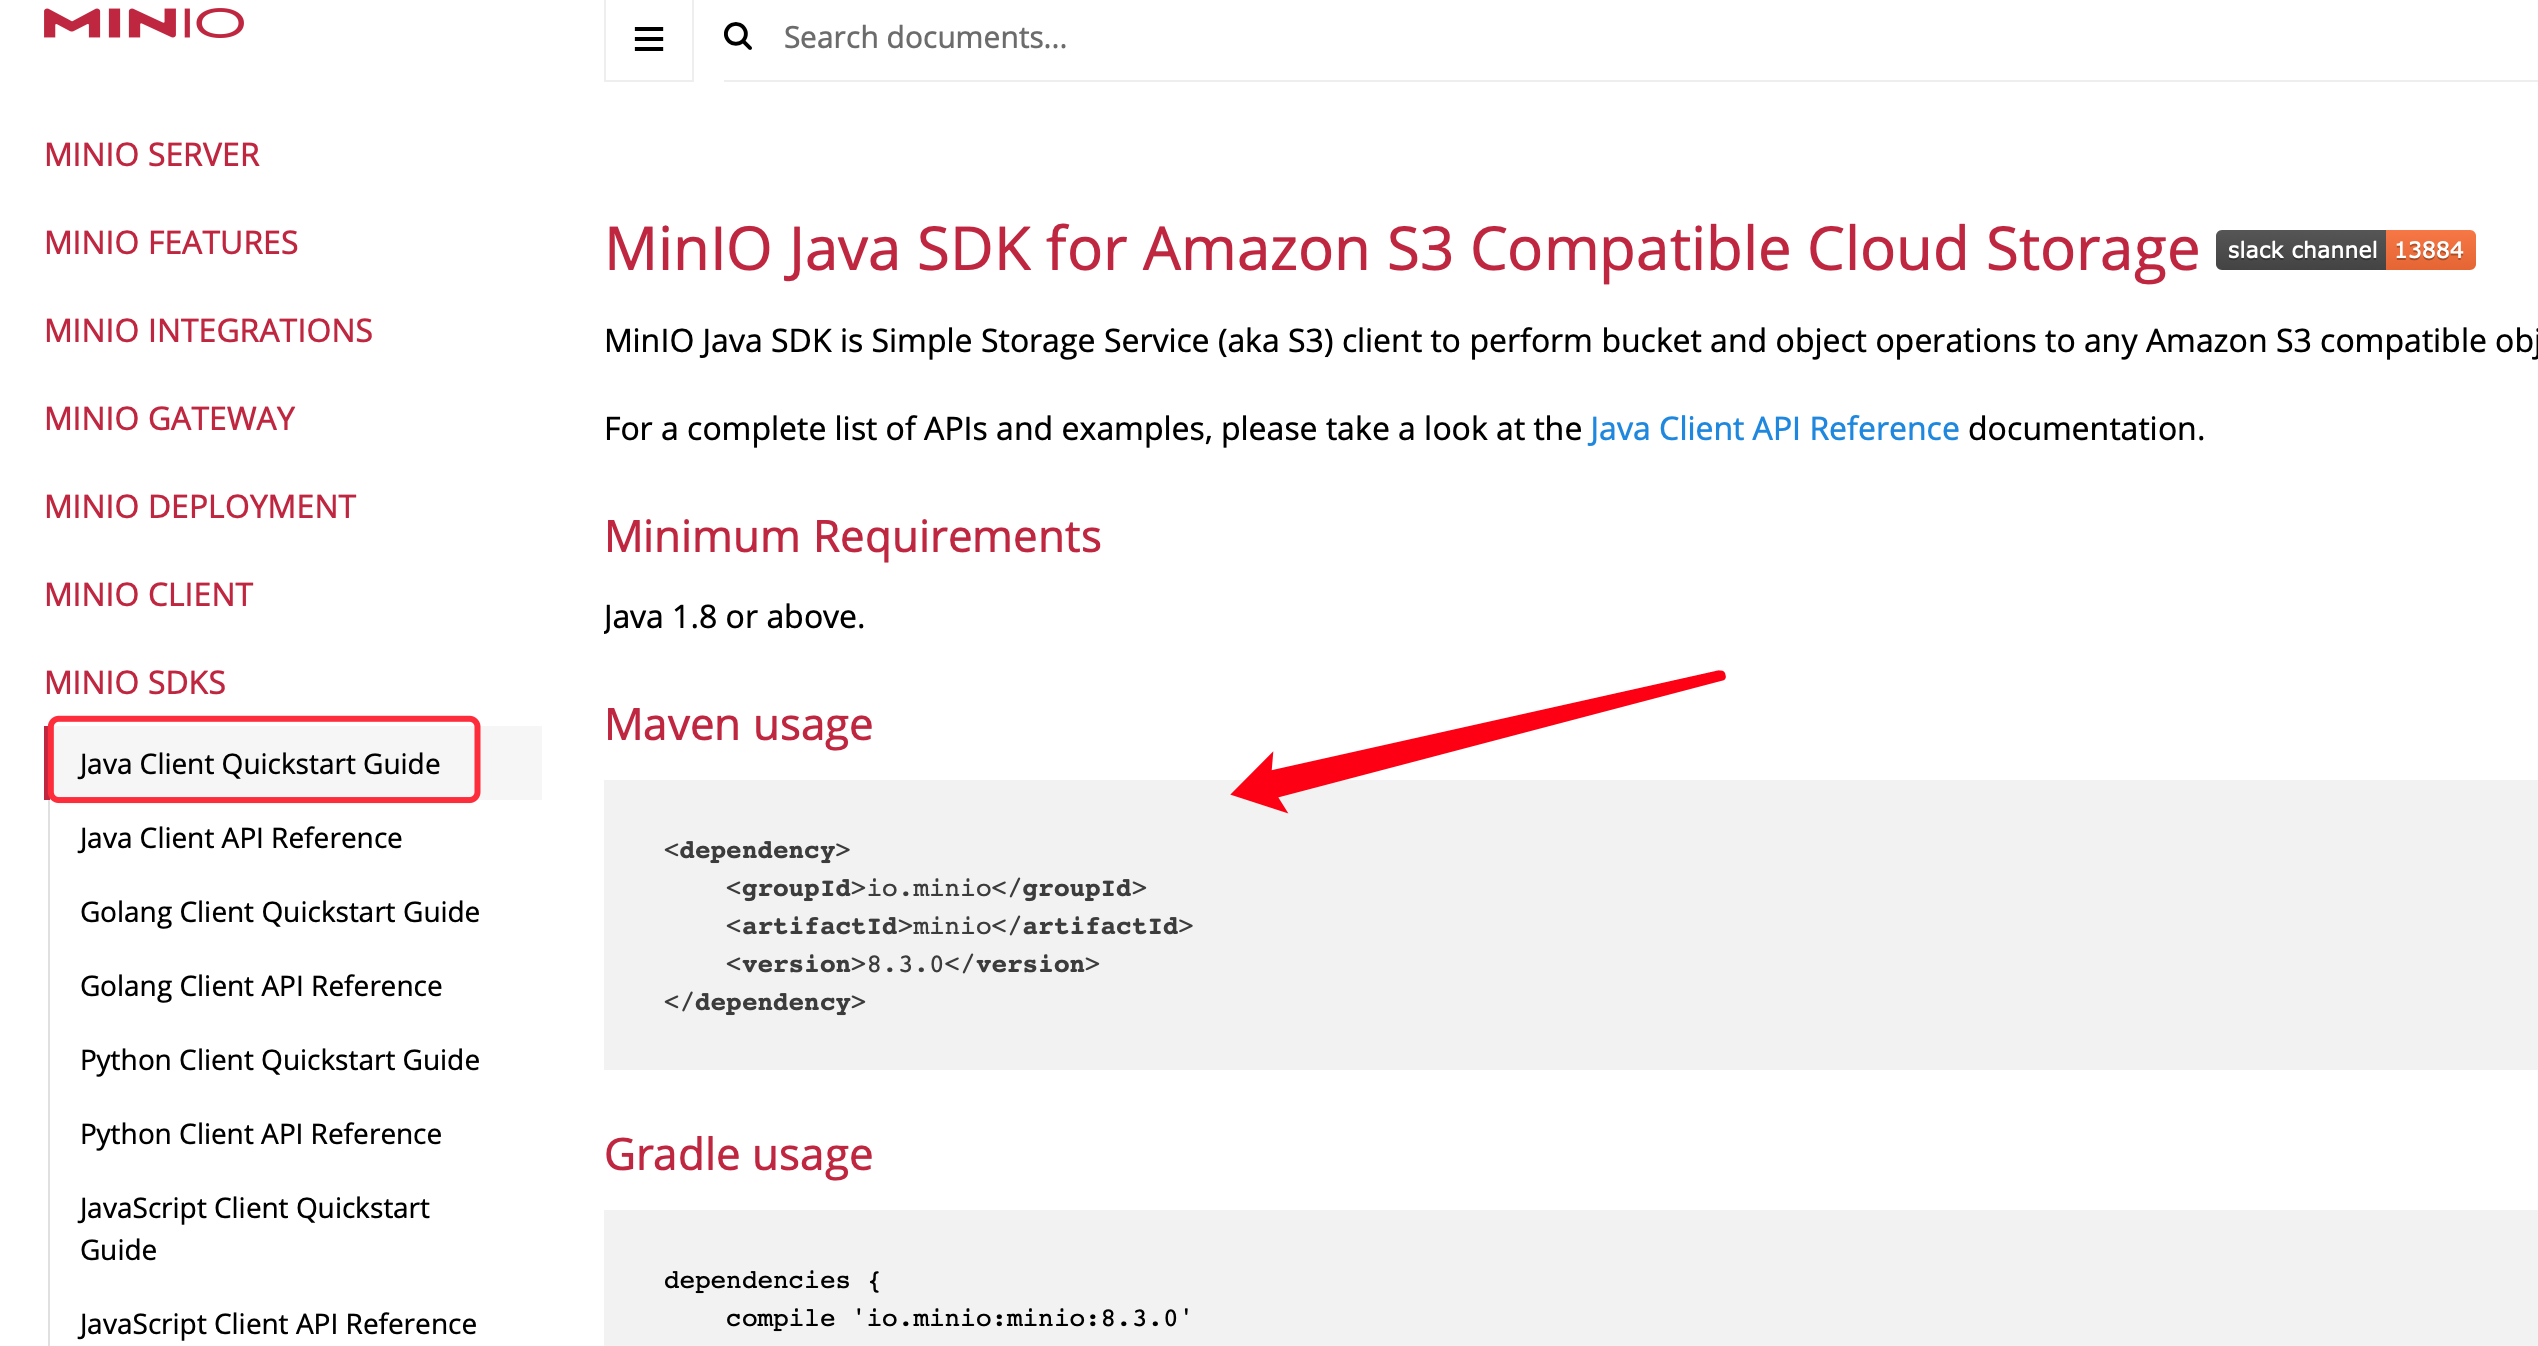Open MINIO INTEGRATIONS documentation

[x=208, y=330]
